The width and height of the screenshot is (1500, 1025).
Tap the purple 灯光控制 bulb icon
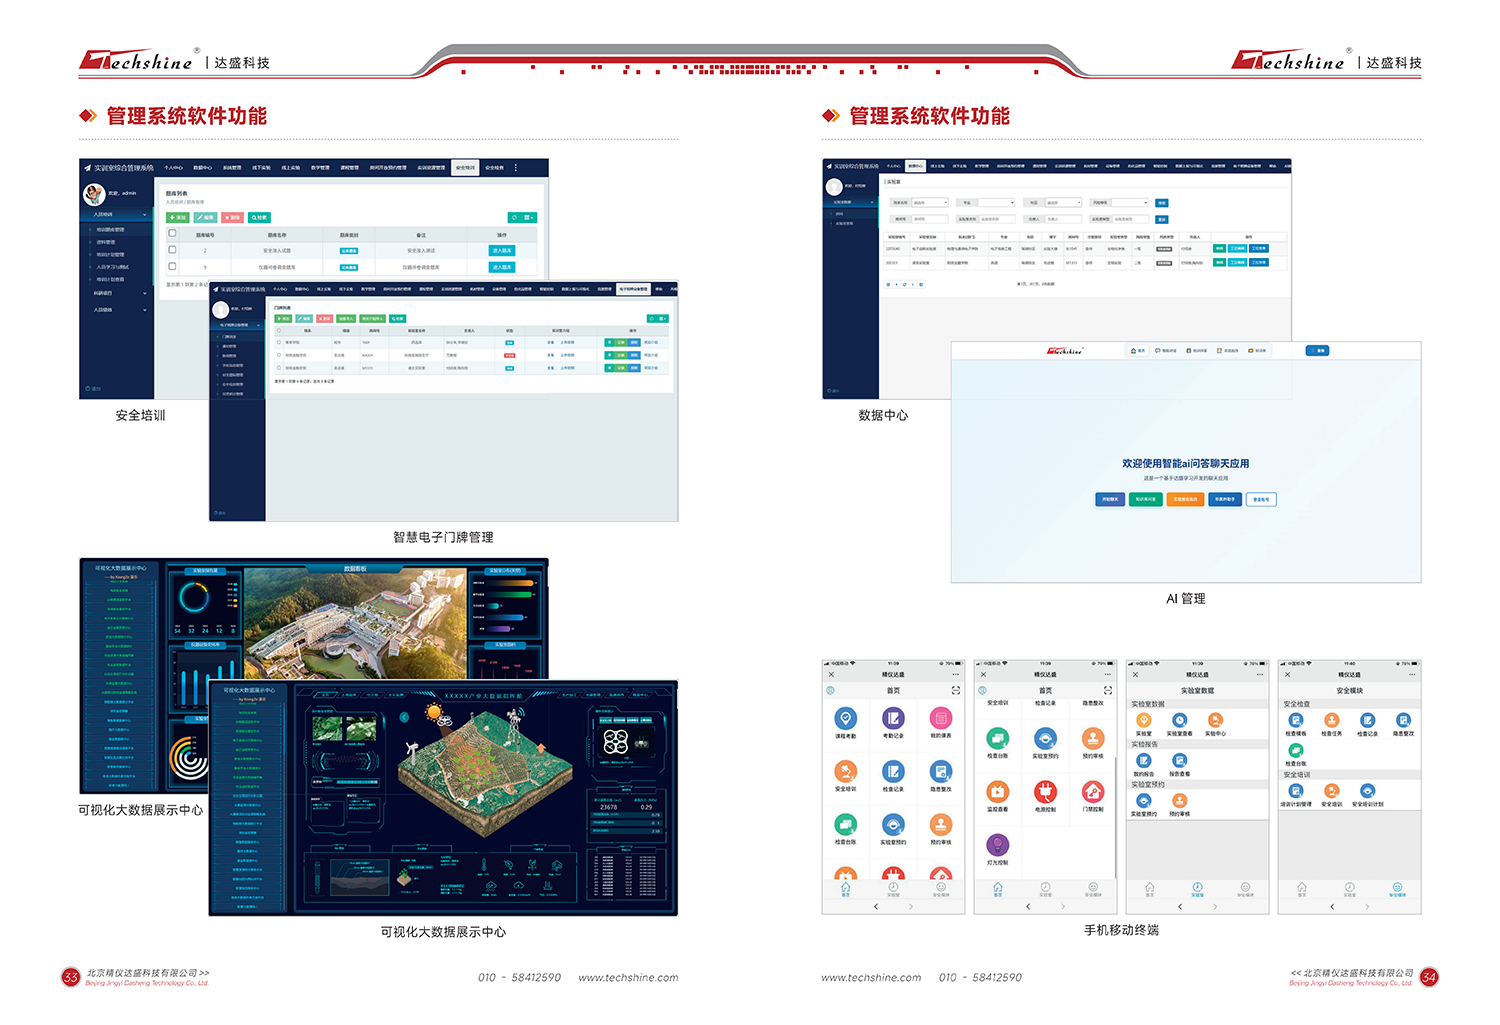[x=997, y=845]
